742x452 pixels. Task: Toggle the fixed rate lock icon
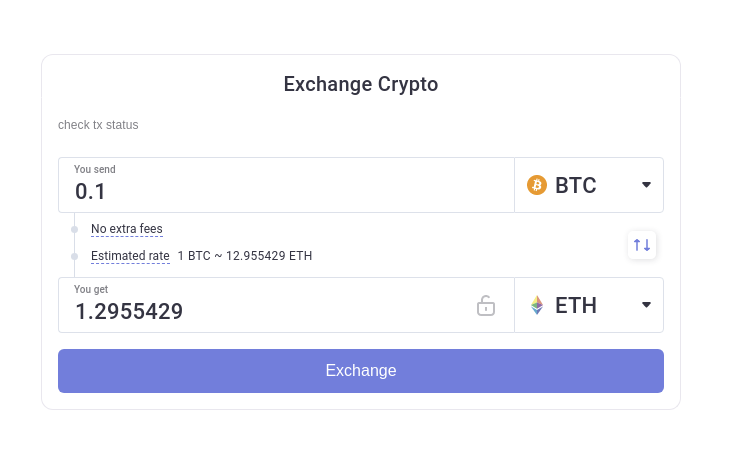485,305
